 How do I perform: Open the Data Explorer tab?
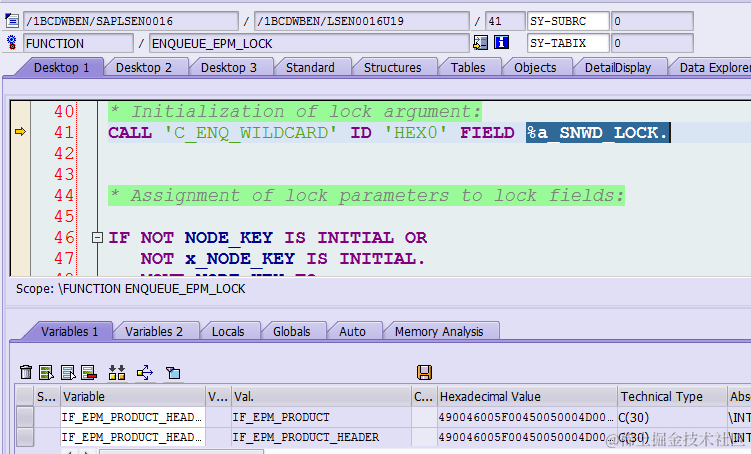(714, 68)
